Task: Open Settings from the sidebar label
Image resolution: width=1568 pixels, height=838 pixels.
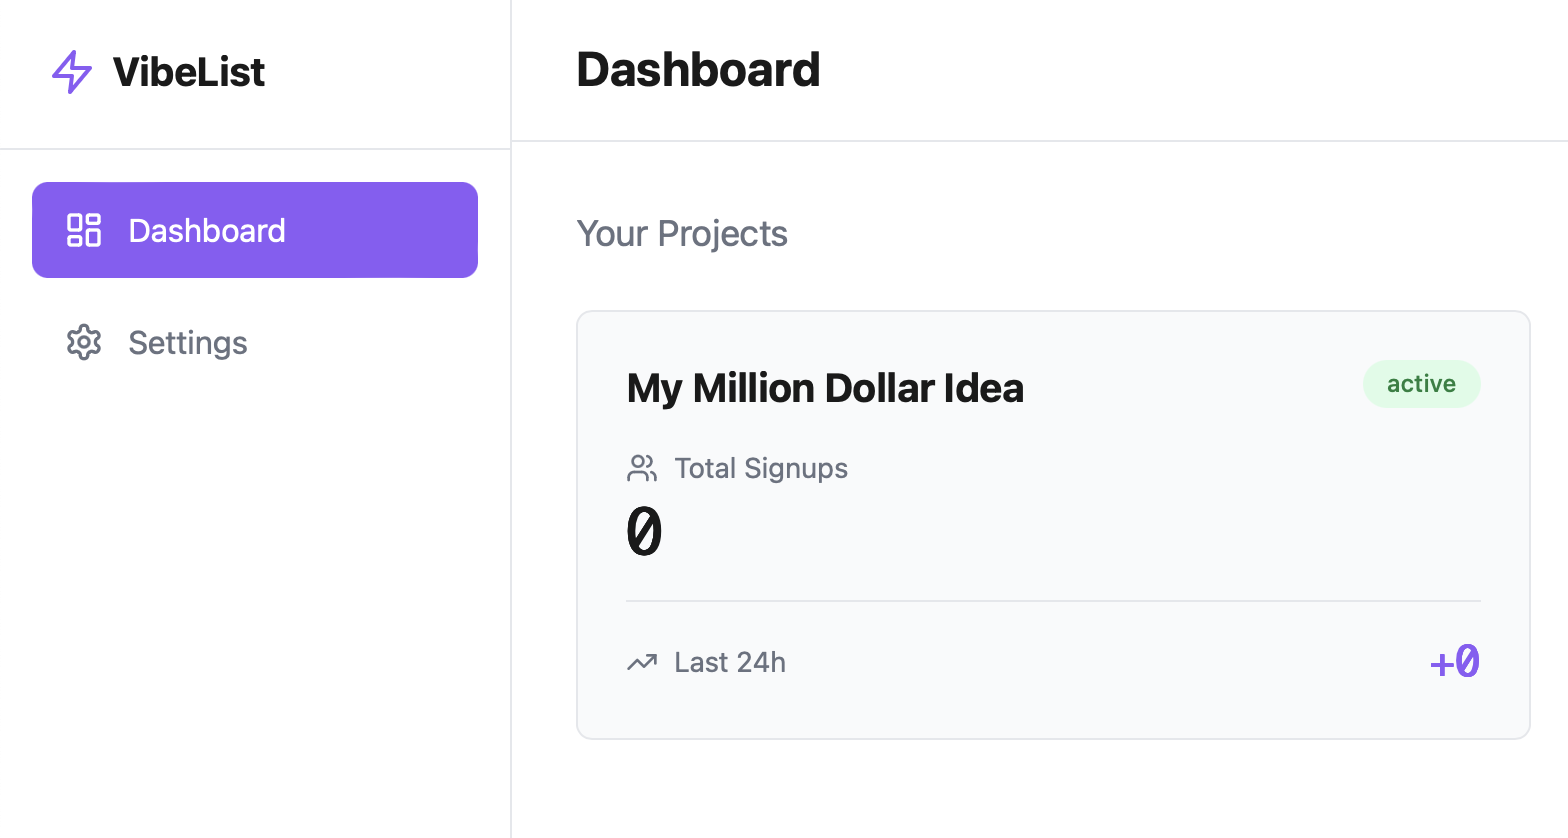Action: pos(188,343)
